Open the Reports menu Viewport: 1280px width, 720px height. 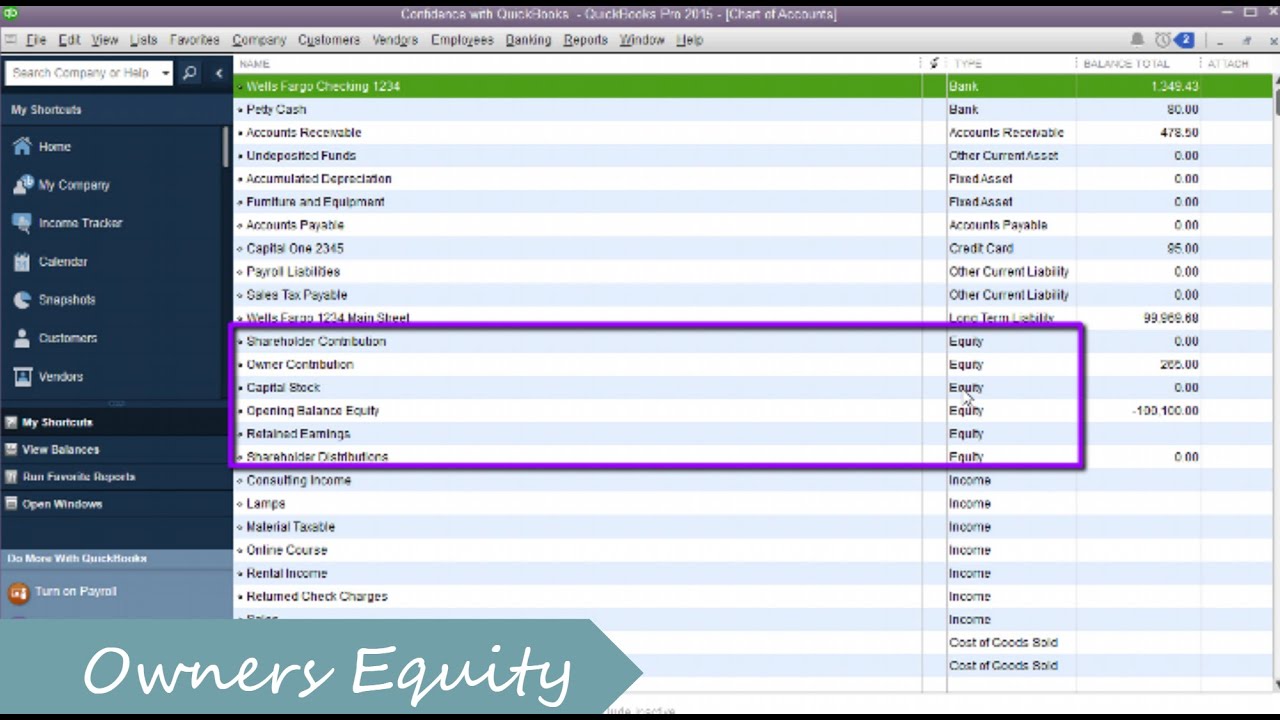pyautogui.click(x=585, y=40)
